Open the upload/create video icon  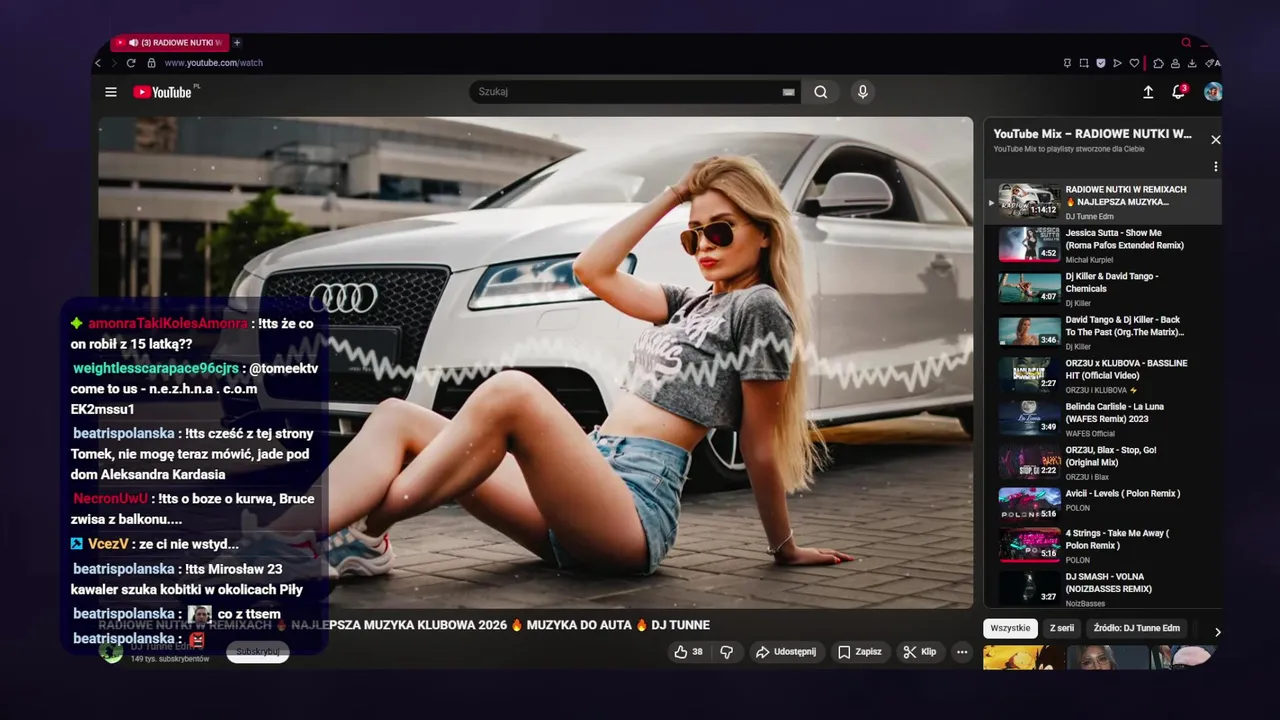1148,92
